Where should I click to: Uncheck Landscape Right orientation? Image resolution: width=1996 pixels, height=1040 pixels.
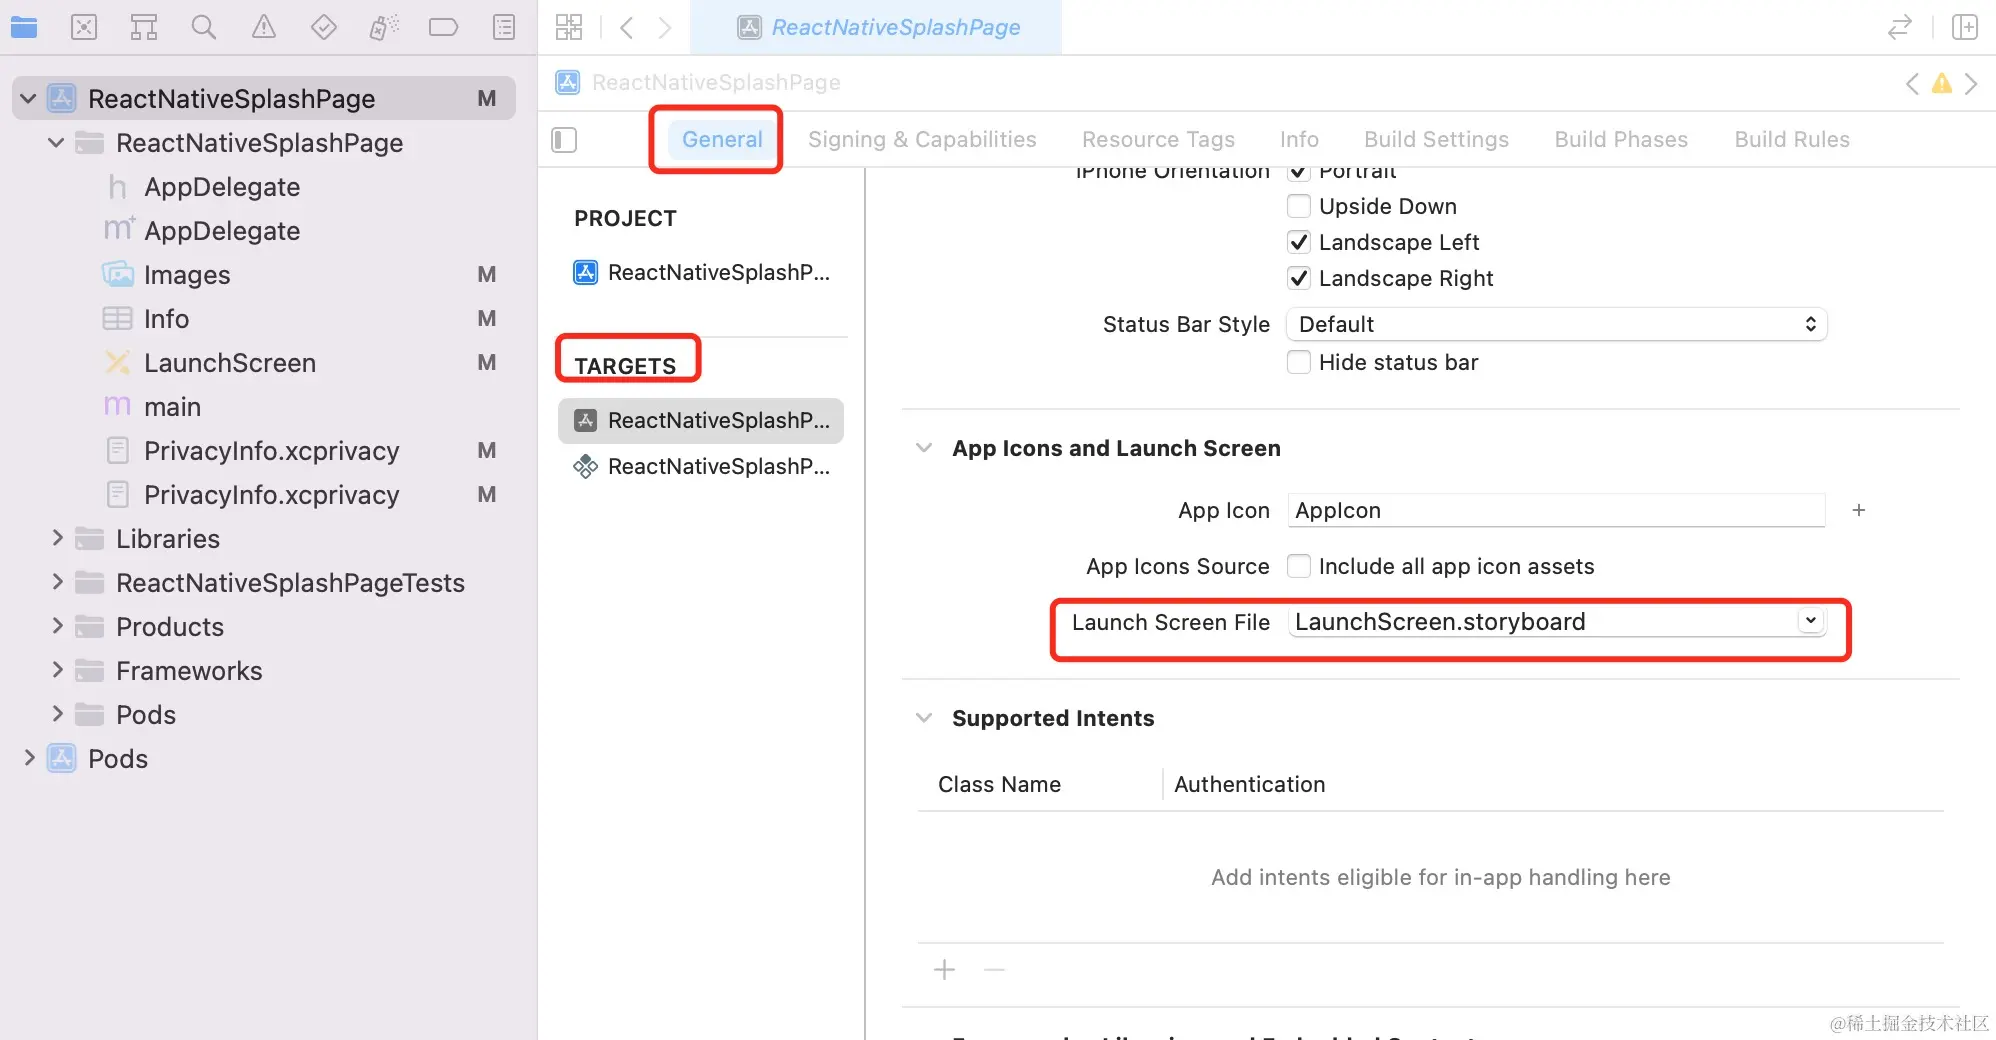1299,278
